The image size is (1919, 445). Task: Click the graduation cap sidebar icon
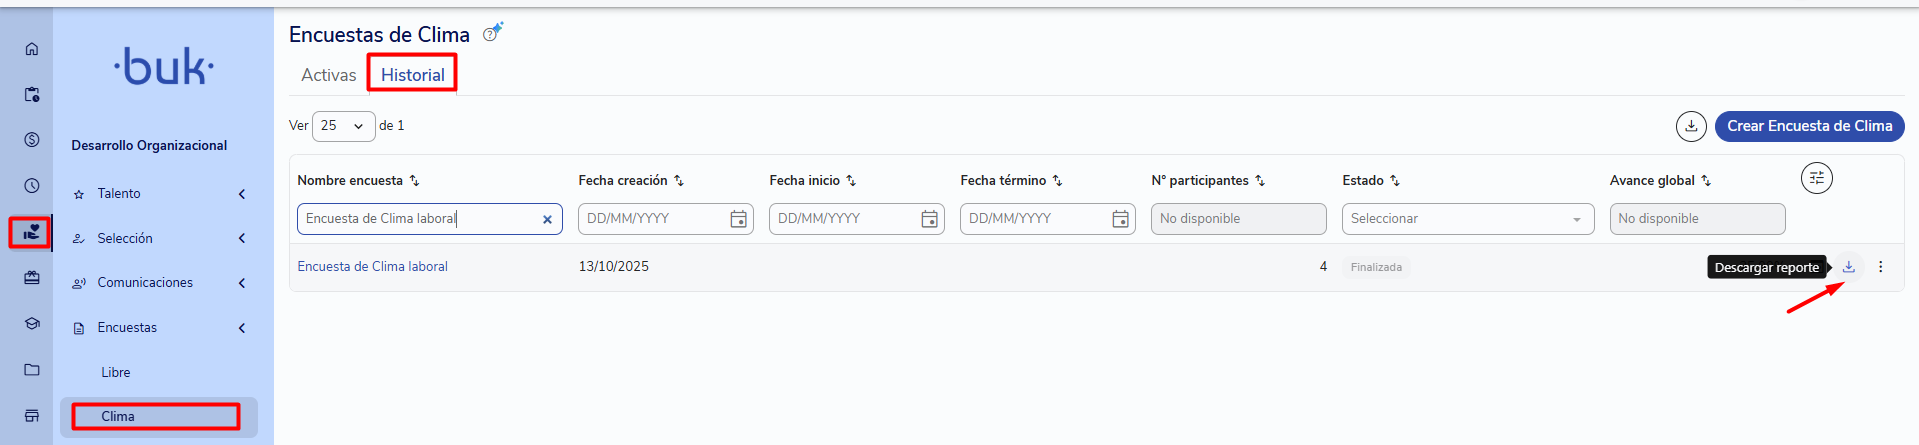[32, 323]
